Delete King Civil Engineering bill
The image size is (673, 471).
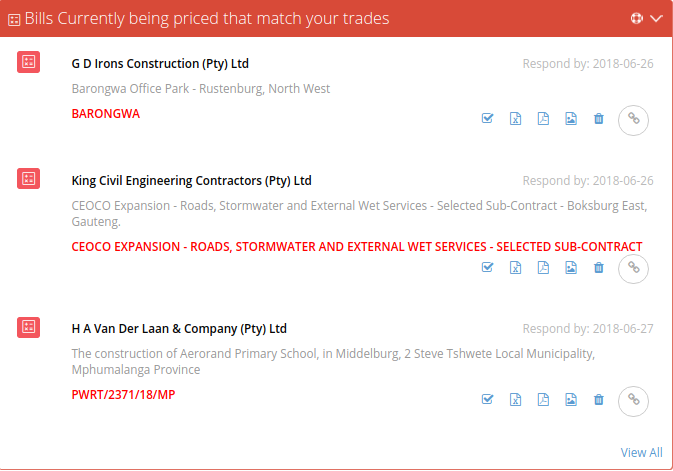click(598, 267)
